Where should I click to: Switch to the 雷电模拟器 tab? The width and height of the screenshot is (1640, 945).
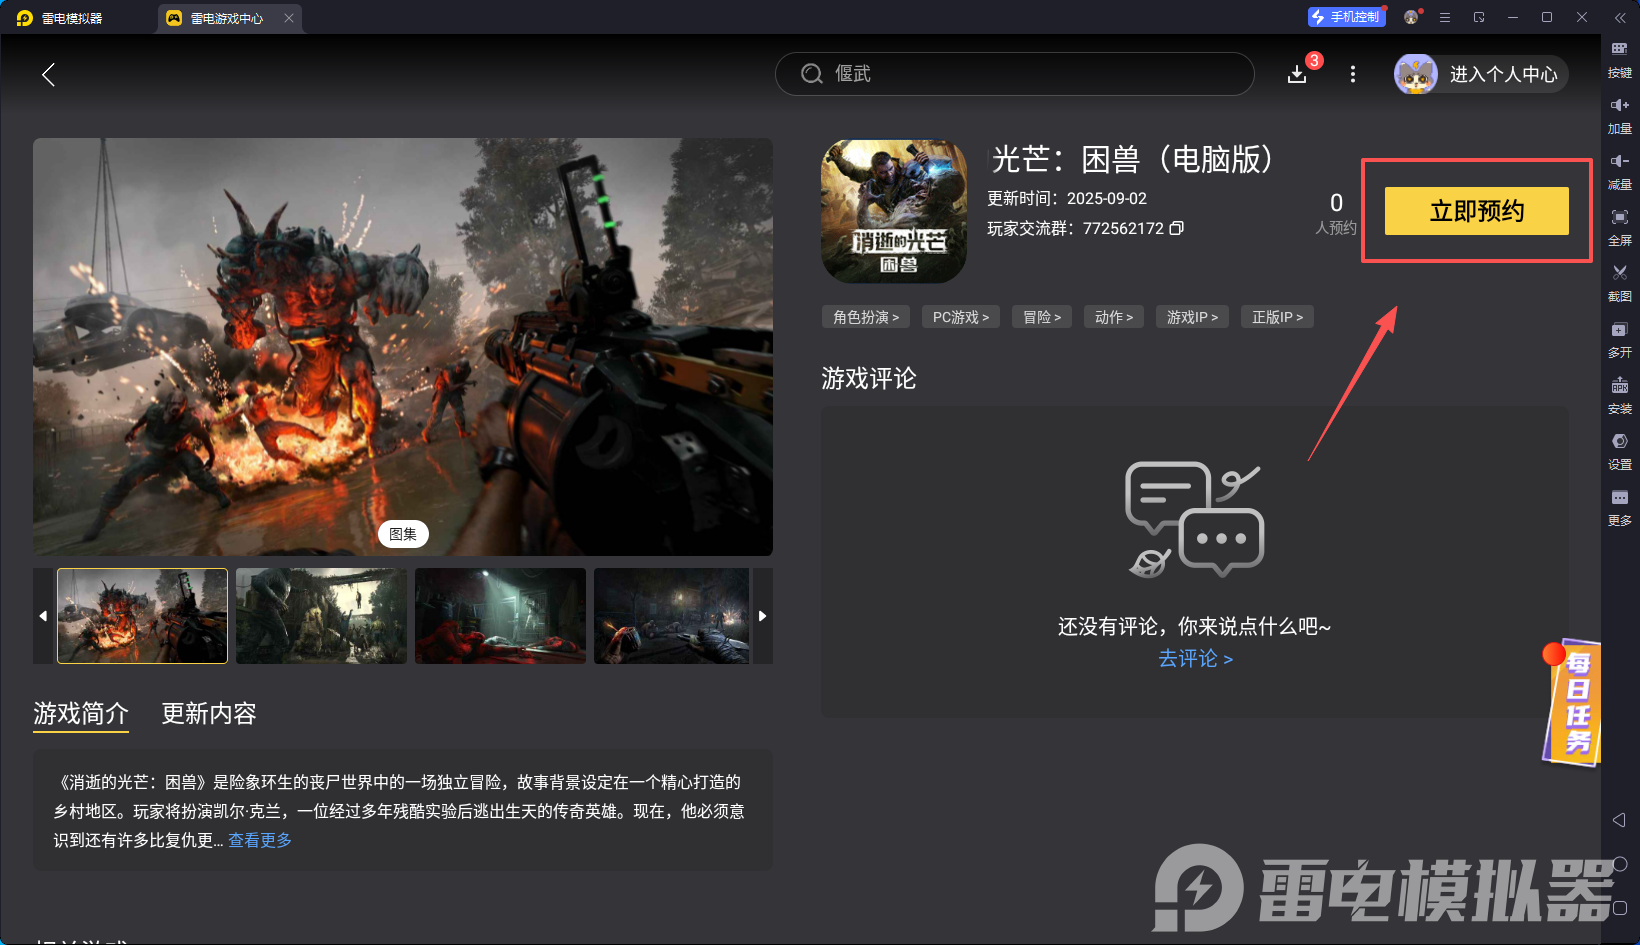point(60,18)
